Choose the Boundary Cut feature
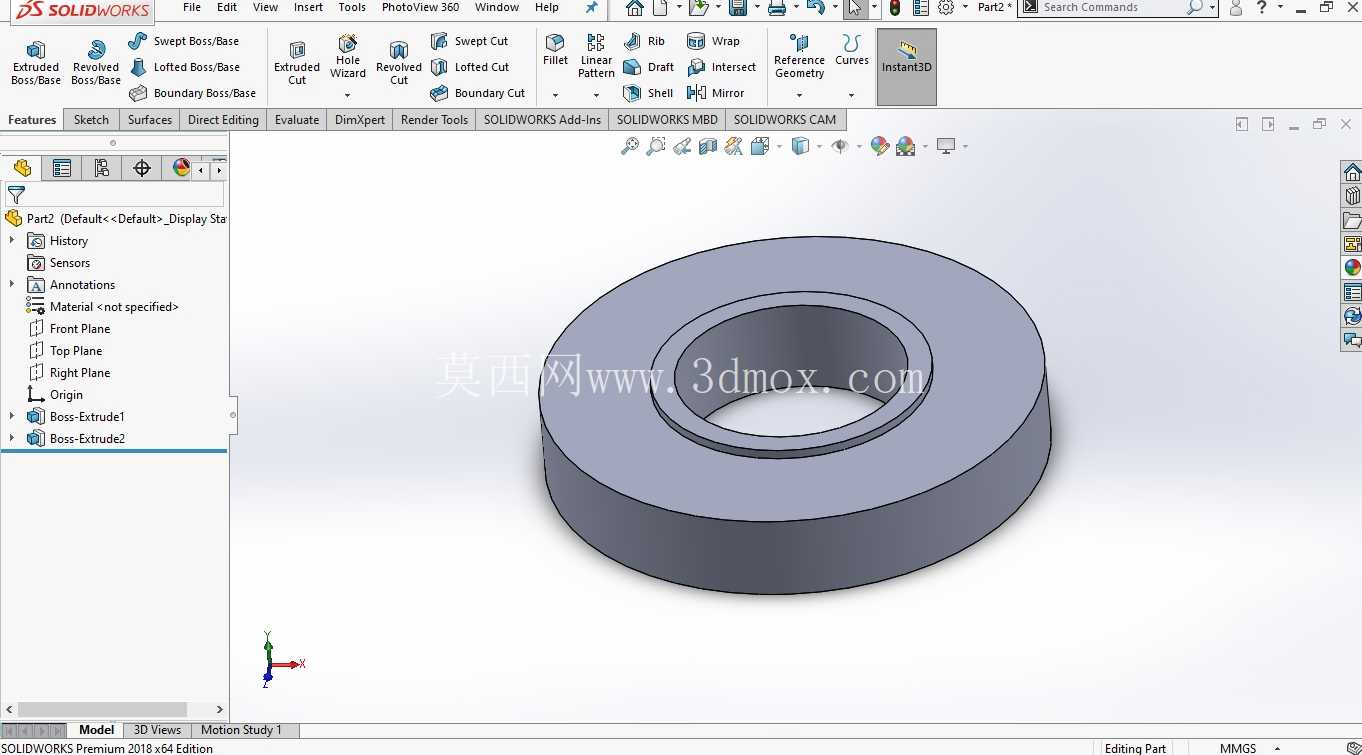The width and height of the screenshot is (1362, 755). [x=477, y=93]
